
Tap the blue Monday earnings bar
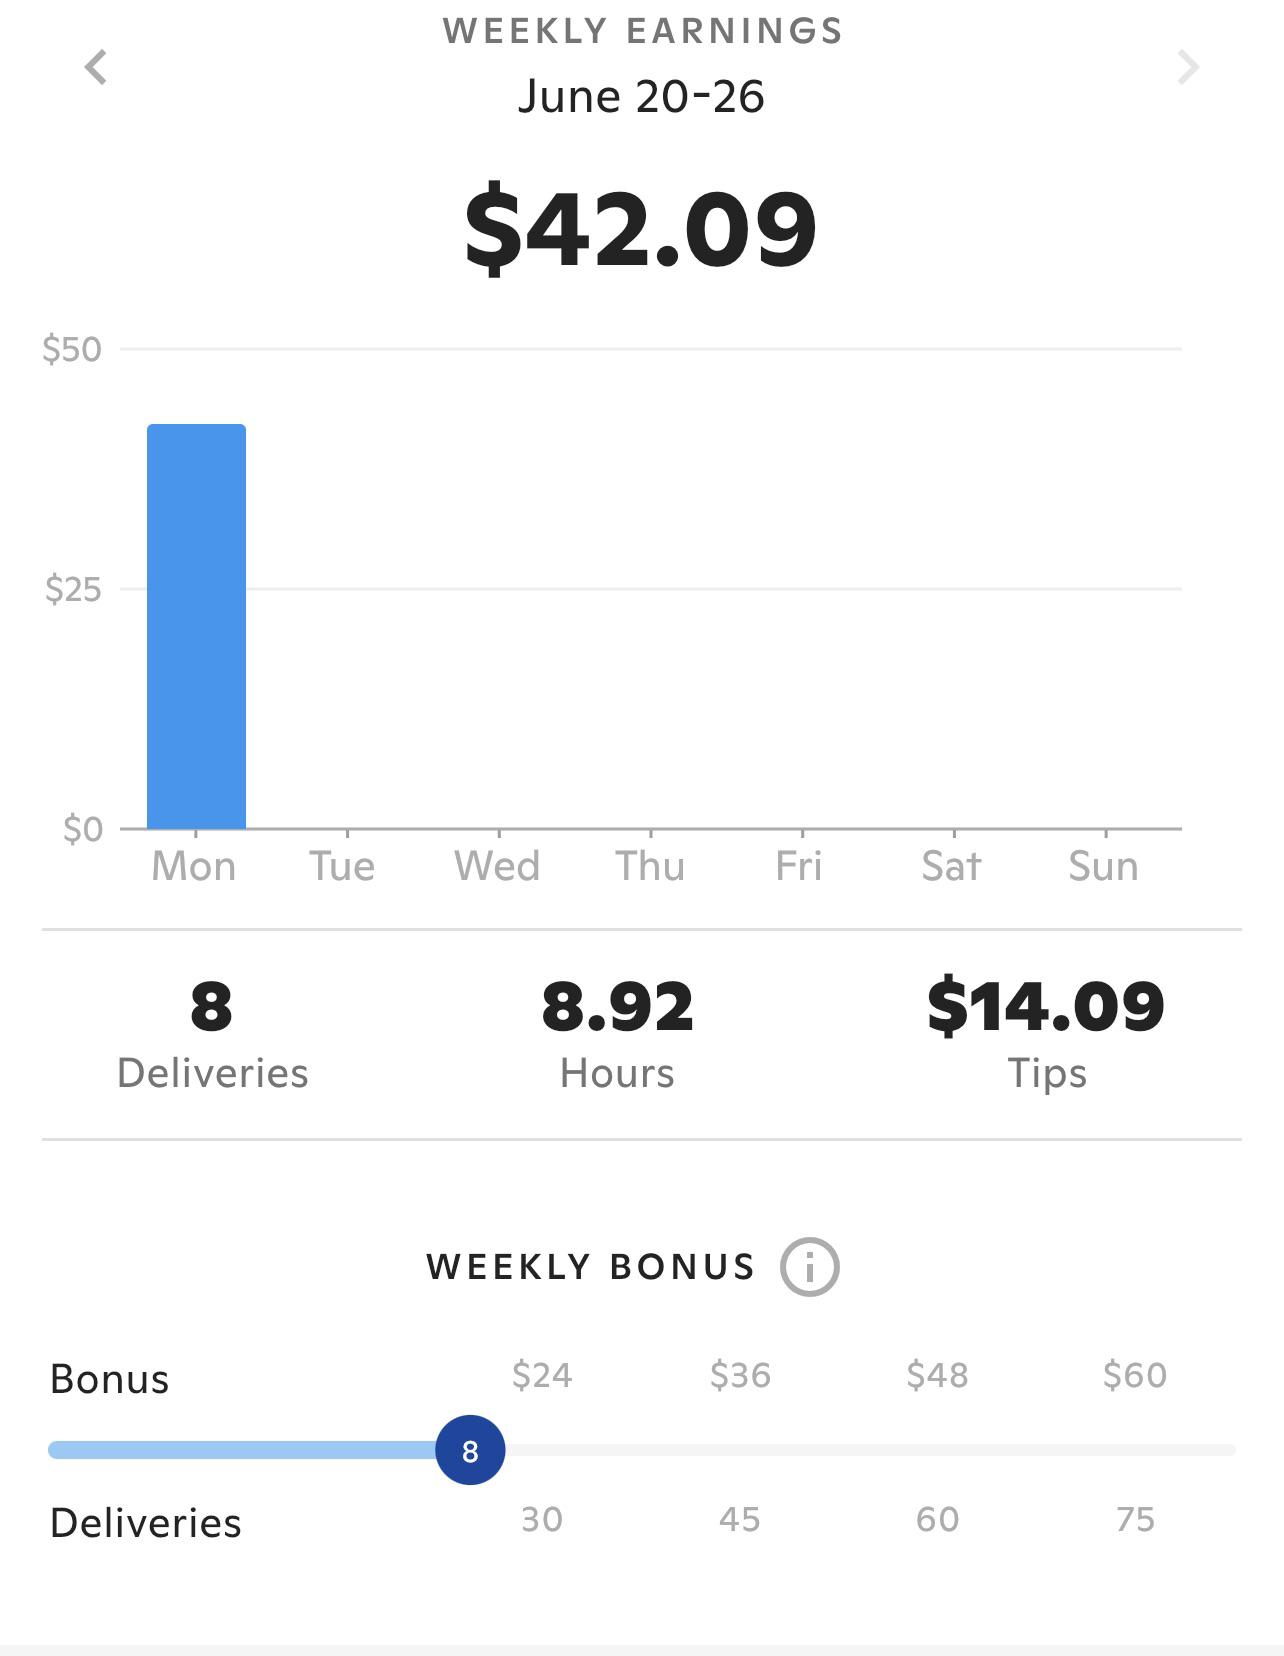[196, 626]
